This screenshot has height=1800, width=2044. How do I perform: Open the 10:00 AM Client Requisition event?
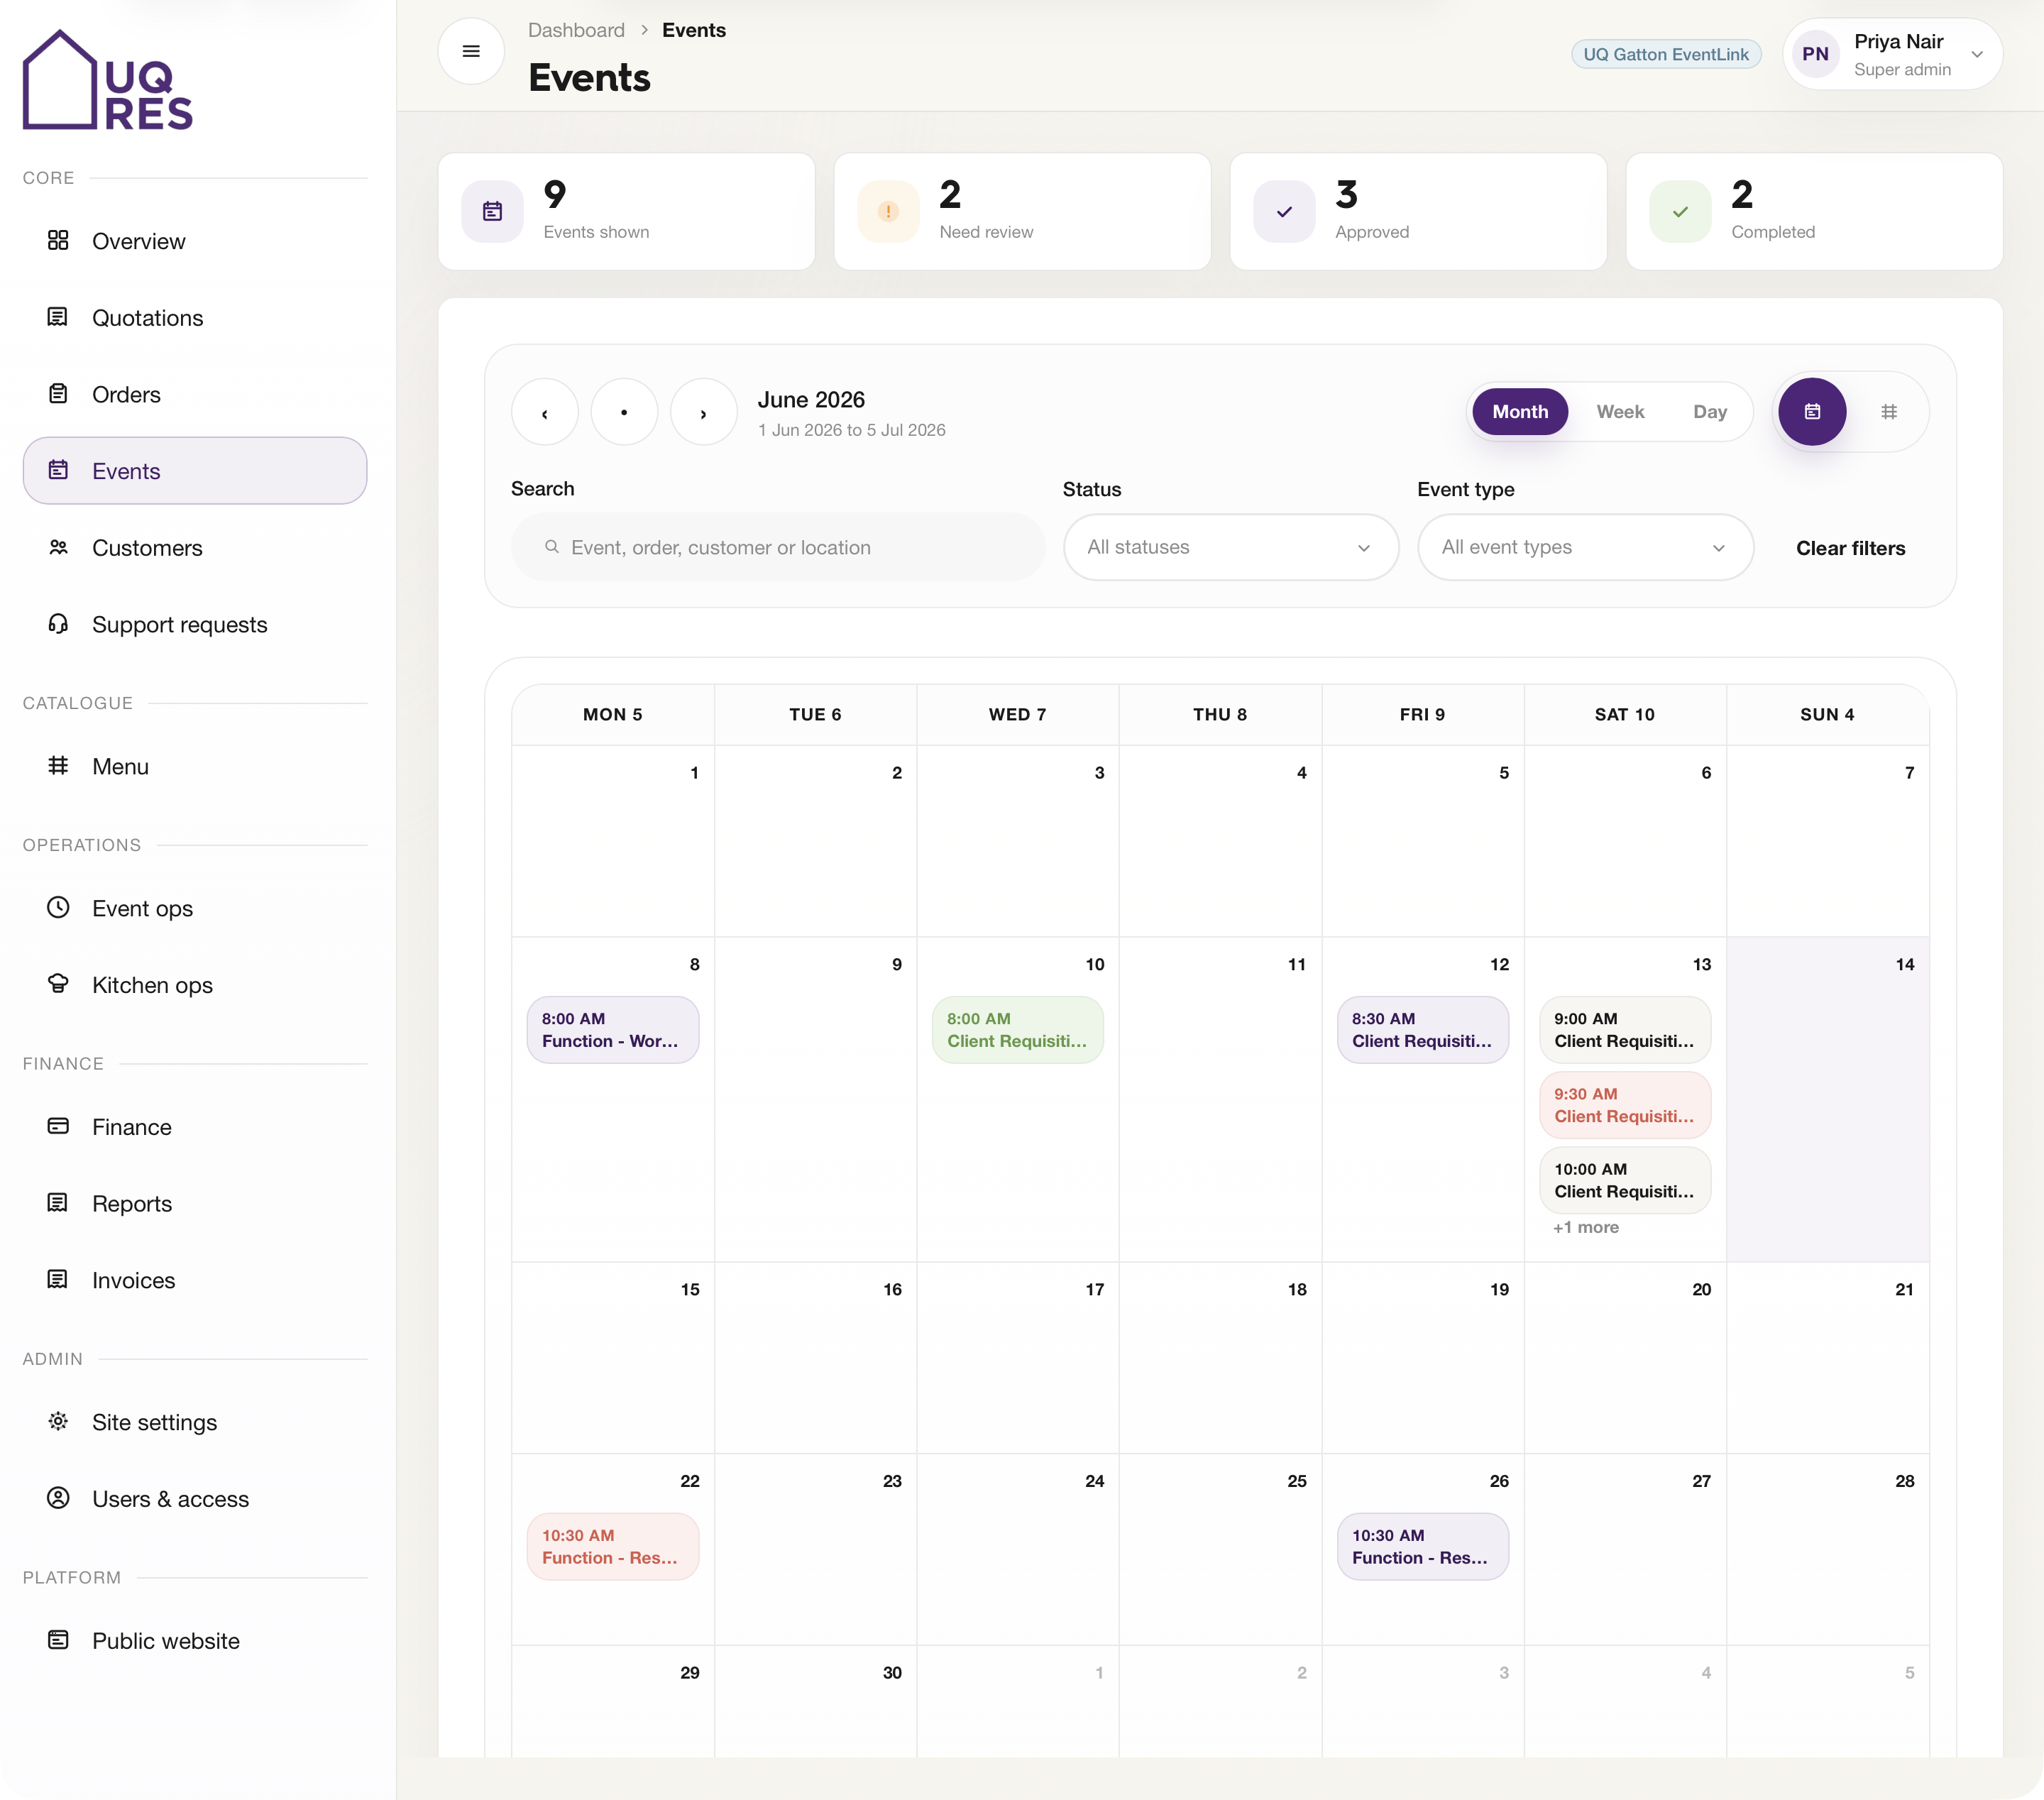[x=1625, y=1180]
